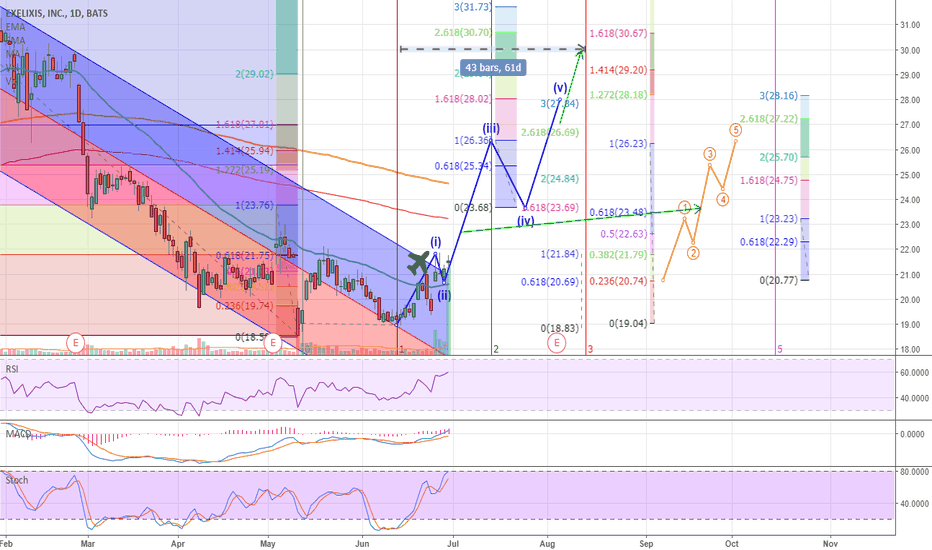Click the 30.00 price on the price axis

click(911, 51)
